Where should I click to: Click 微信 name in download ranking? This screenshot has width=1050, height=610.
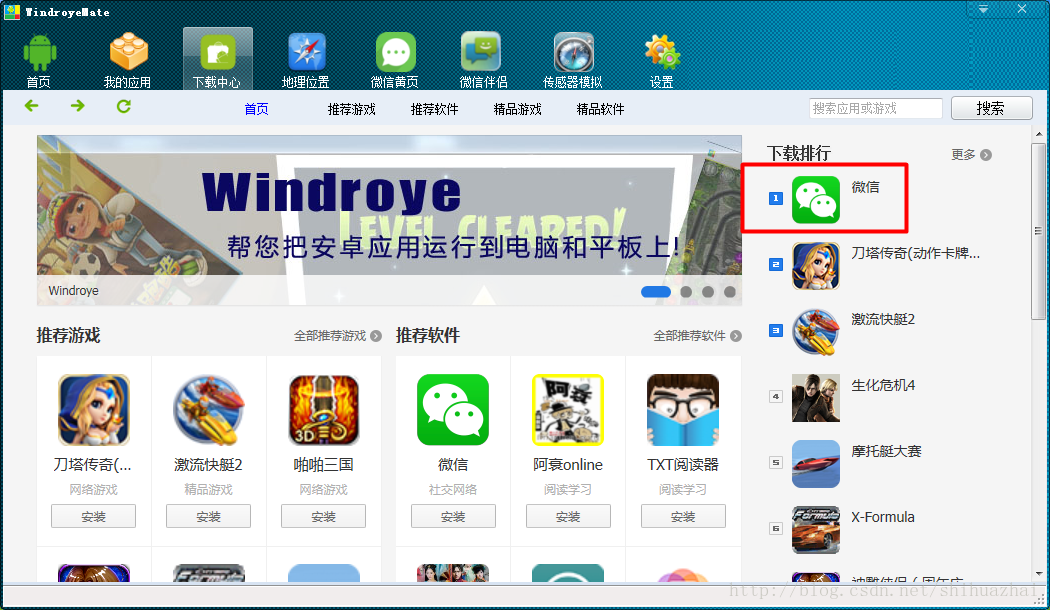pyautogui.click(x=865, y=187)
